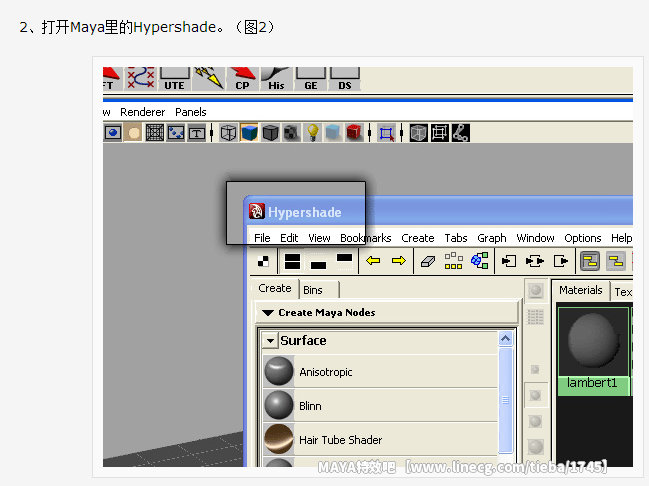
Task: Click the clear graph eraser icon
Action: point(428,261)
